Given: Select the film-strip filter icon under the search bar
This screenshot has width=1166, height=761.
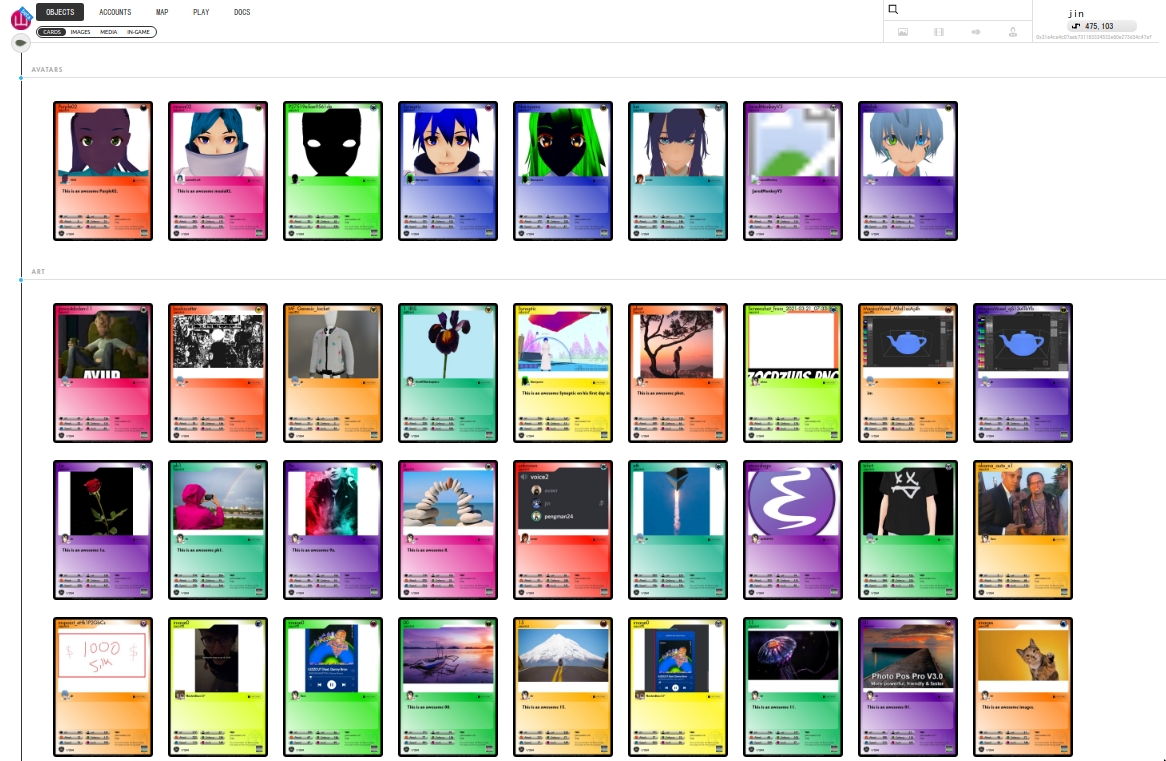Looking at the screenshot, I should (937, 31).
